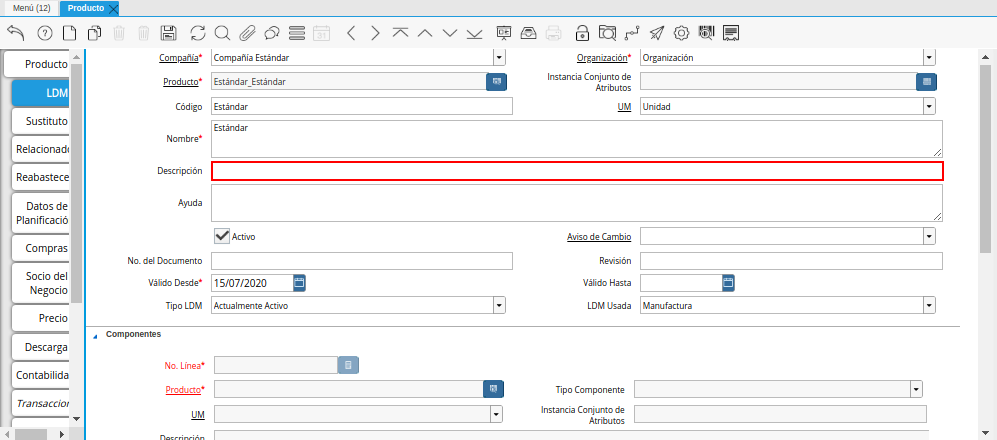This screenshot has width=997, height=440.
Task: Open the gear process icon
Action: tap(681, 33)
